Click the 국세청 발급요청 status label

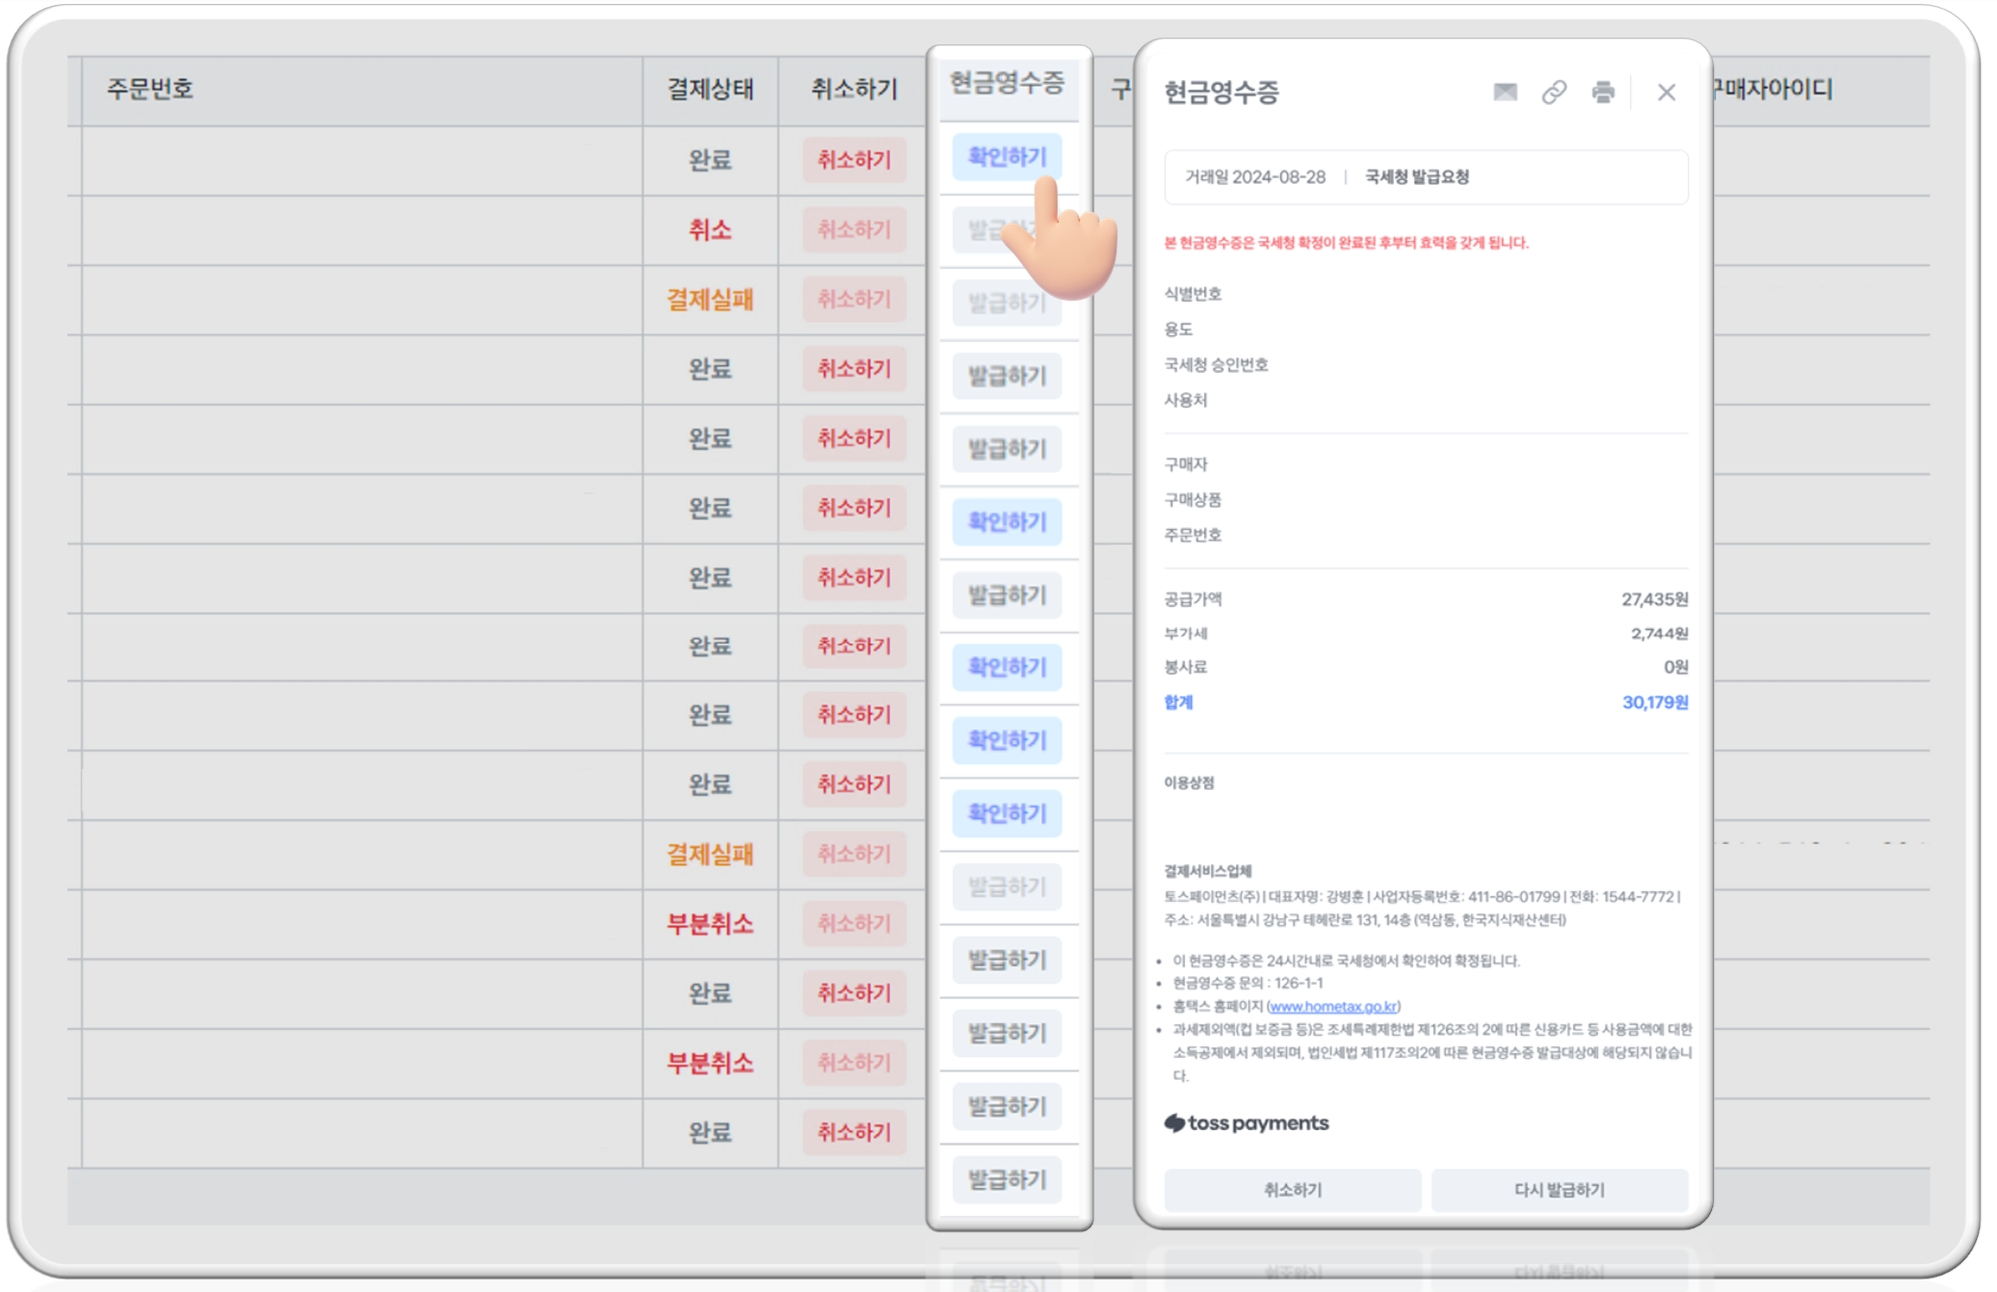pos(1416,177)
